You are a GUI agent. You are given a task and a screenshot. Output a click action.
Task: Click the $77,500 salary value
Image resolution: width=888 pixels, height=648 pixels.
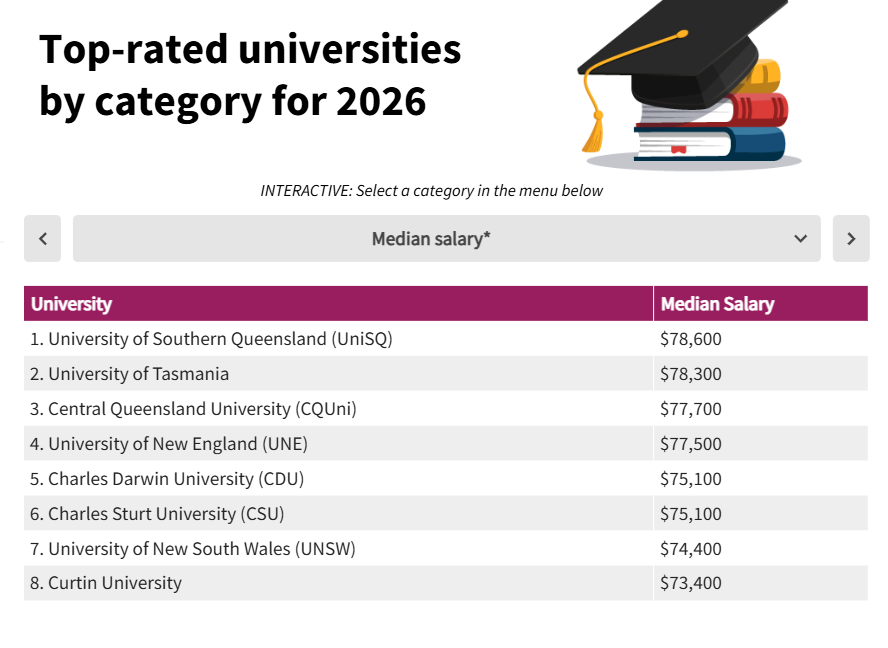pos(691,444)
